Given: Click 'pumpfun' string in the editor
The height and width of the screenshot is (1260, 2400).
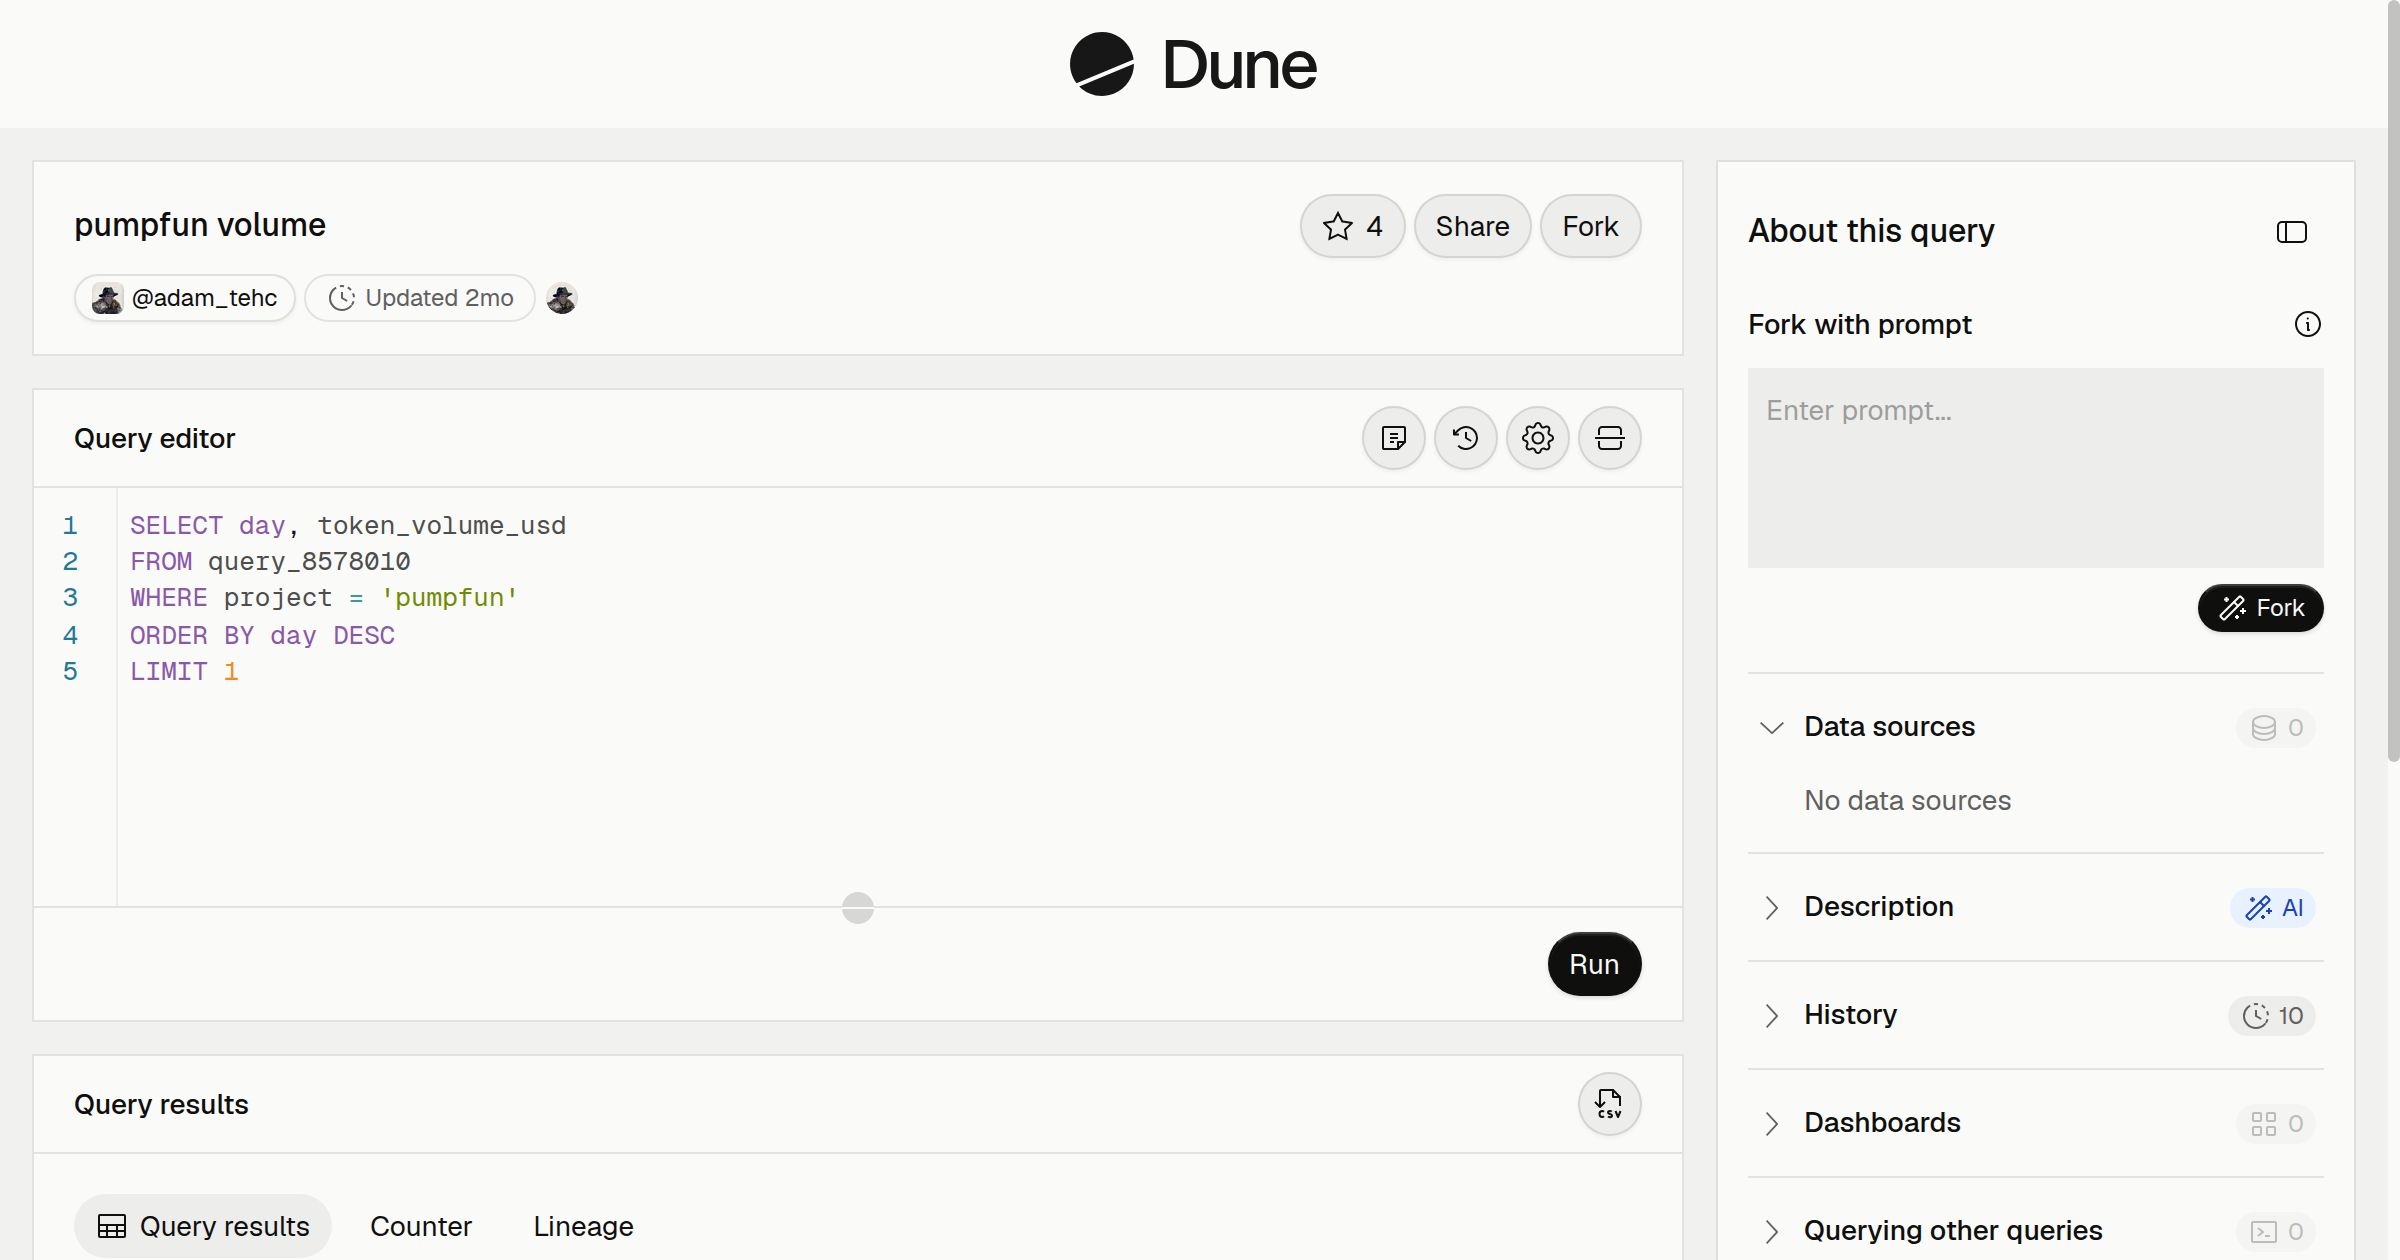Looking at the screenshot, I should pos(450,598).
